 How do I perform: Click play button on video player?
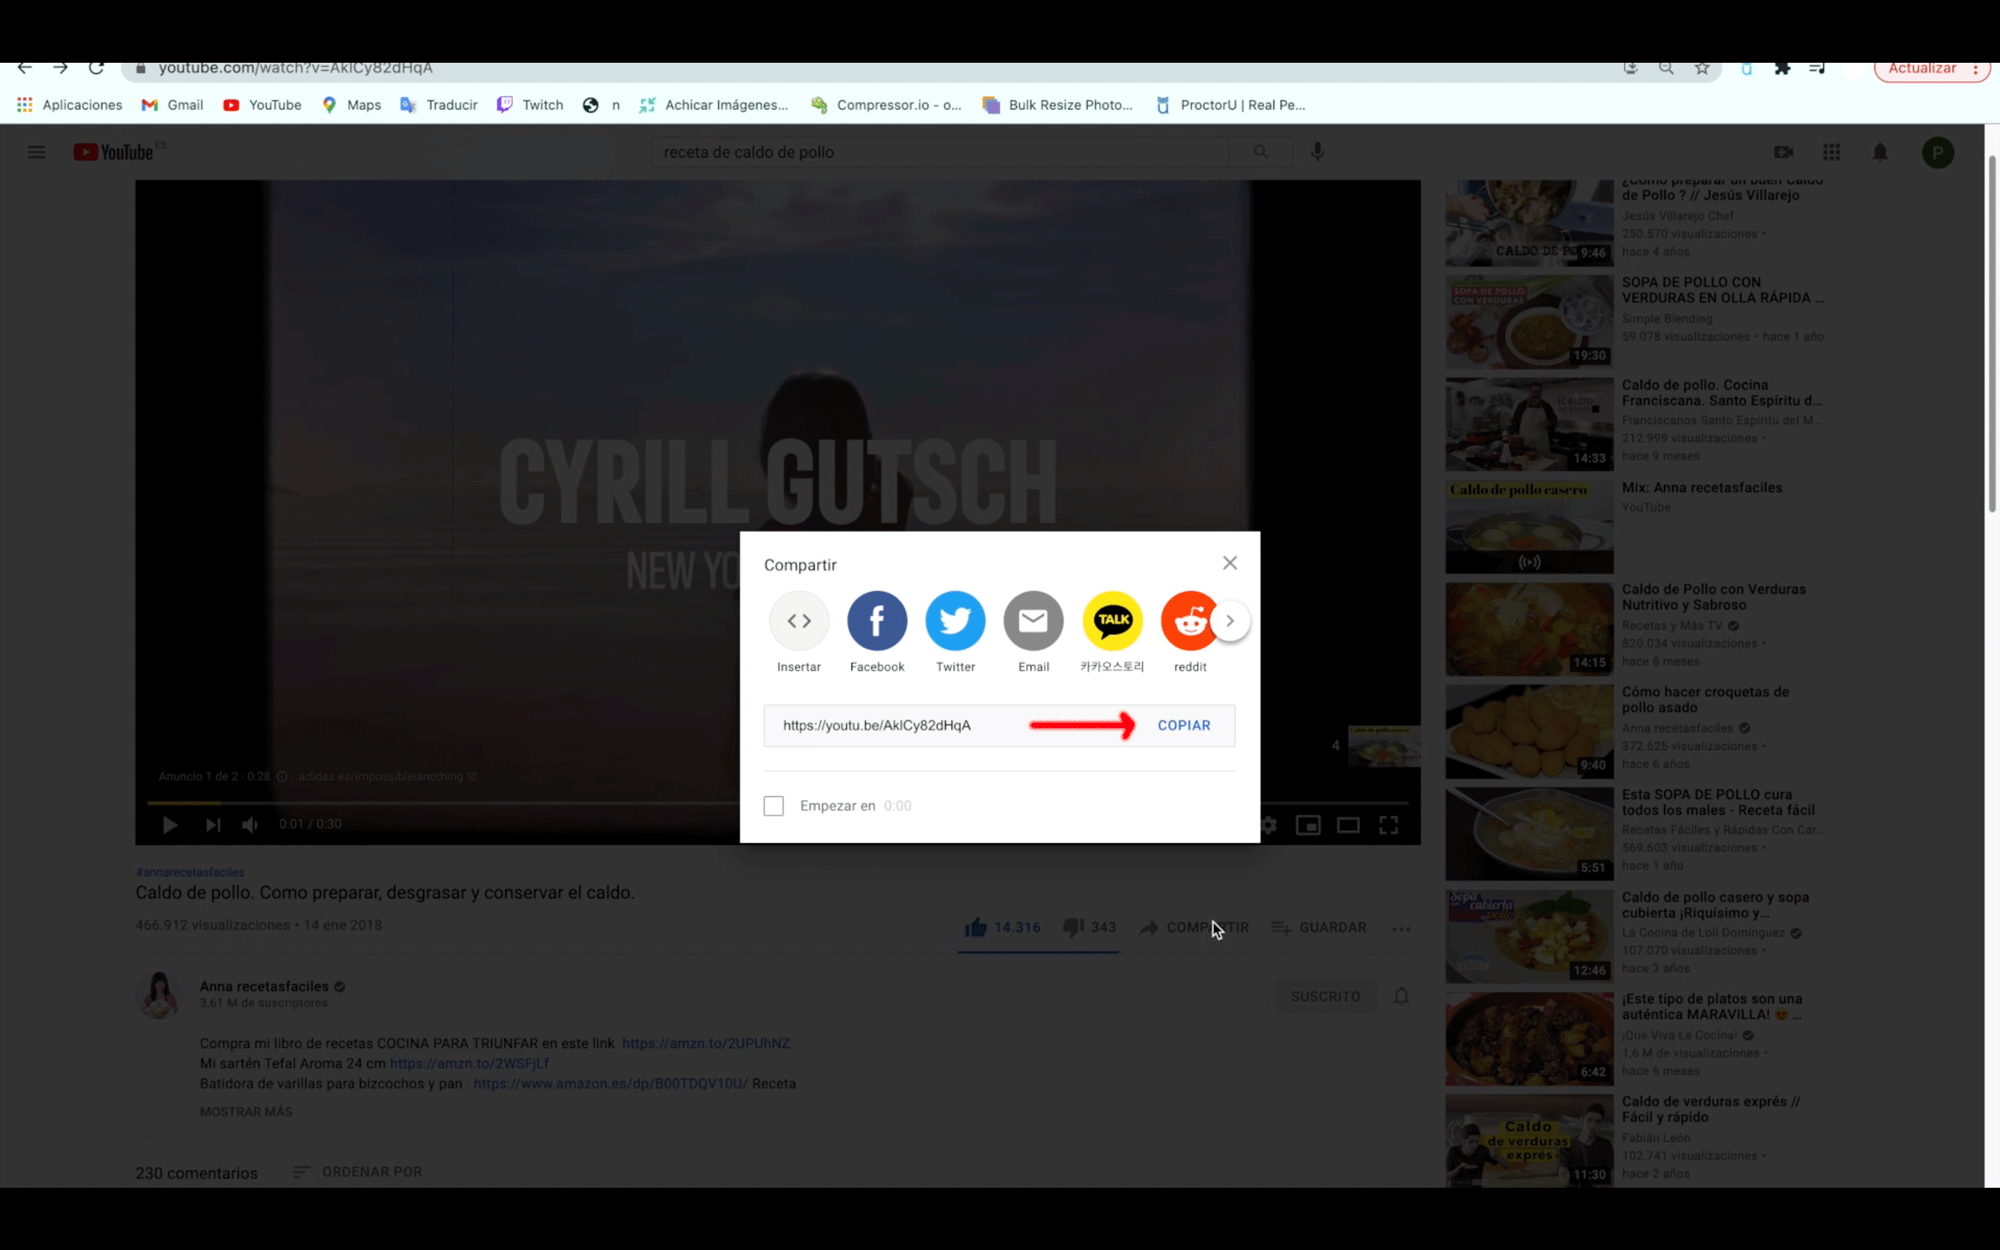click(170, 824)
